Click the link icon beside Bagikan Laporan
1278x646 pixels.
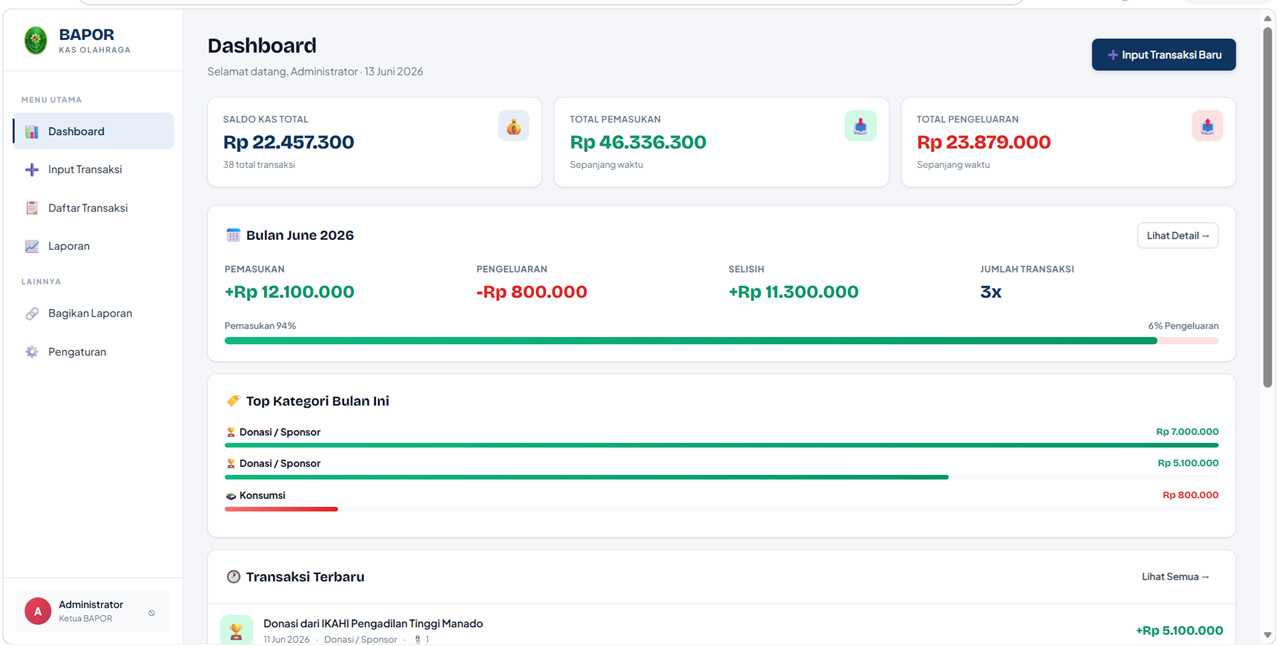(32, 313)
